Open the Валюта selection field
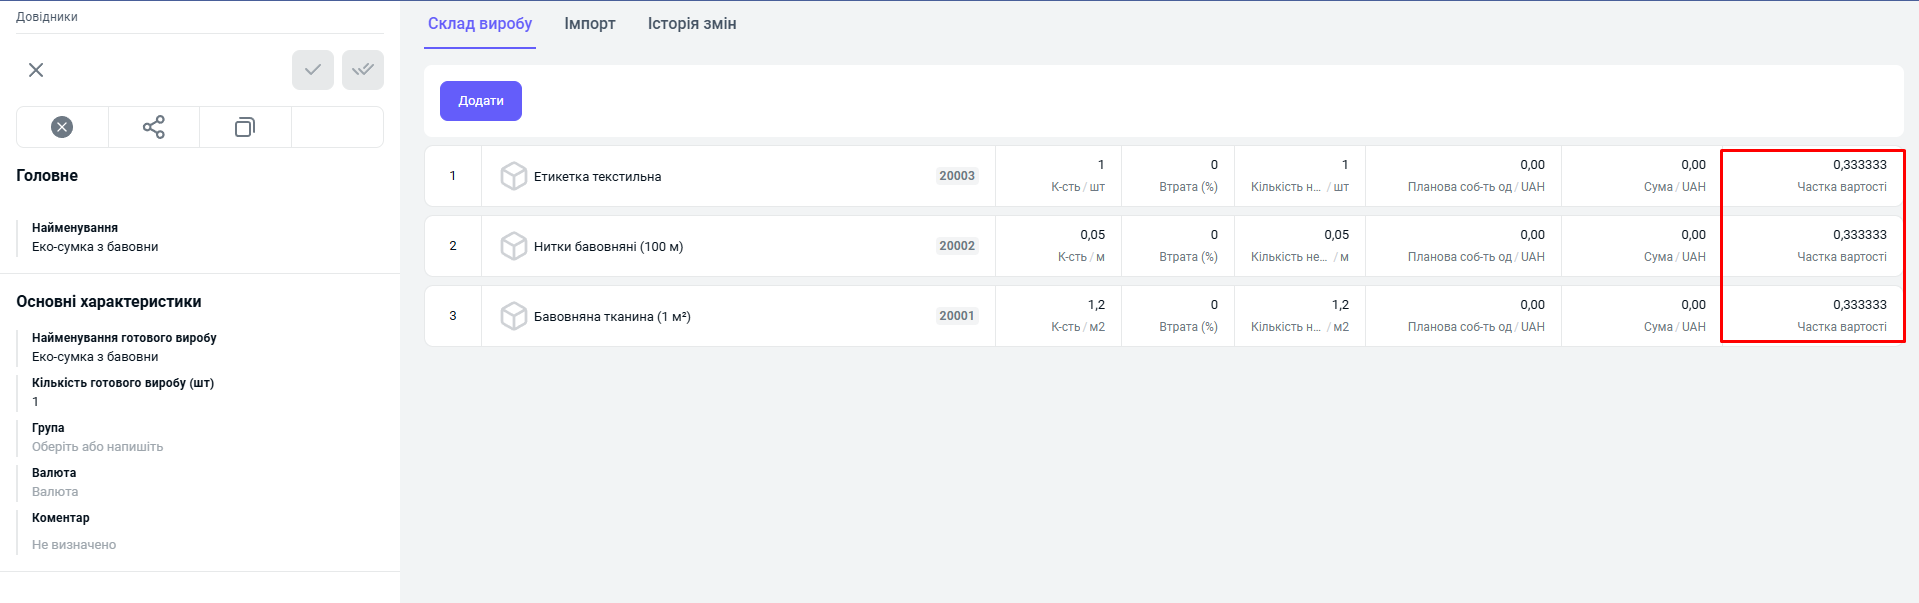The image size is (1919, 603). (55, 492)
